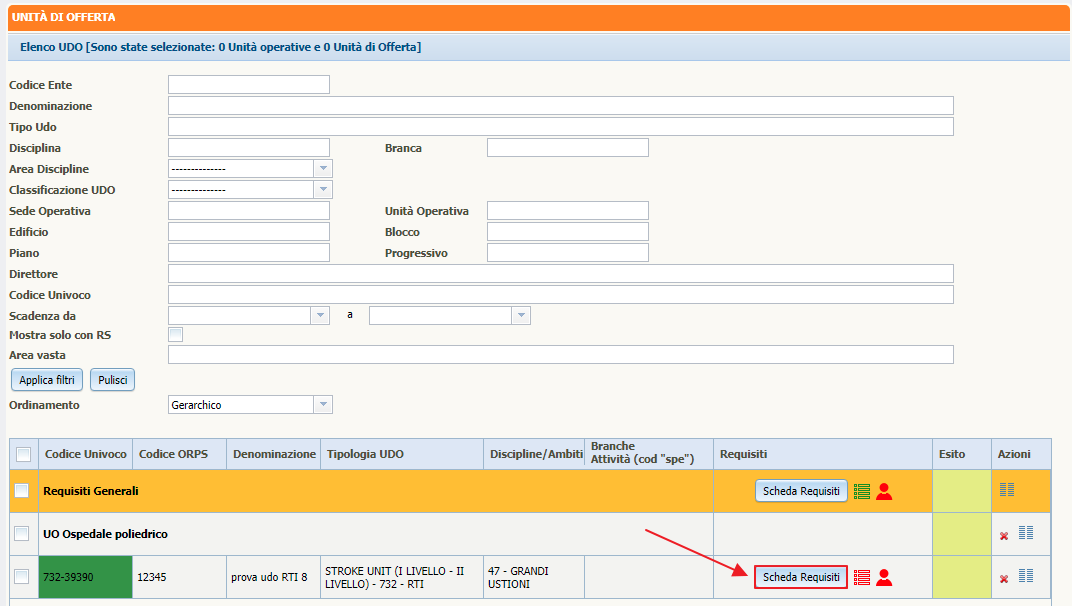Viewport: 1074px width, 606px height.
Task: Click red X delete icon in prova udo RTI 8 row
Action: pyautogui.click(x=1004, y=579)
